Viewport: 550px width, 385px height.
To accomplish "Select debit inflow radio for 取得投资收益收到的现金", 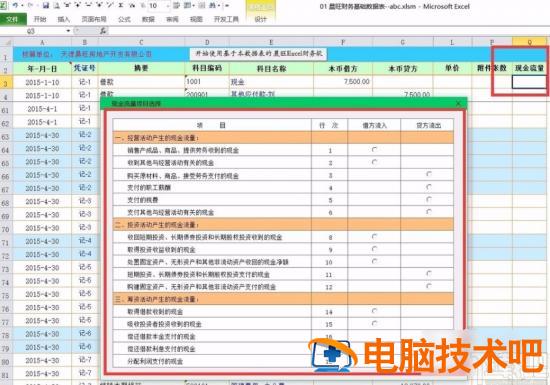I will (x=374, y=249).
